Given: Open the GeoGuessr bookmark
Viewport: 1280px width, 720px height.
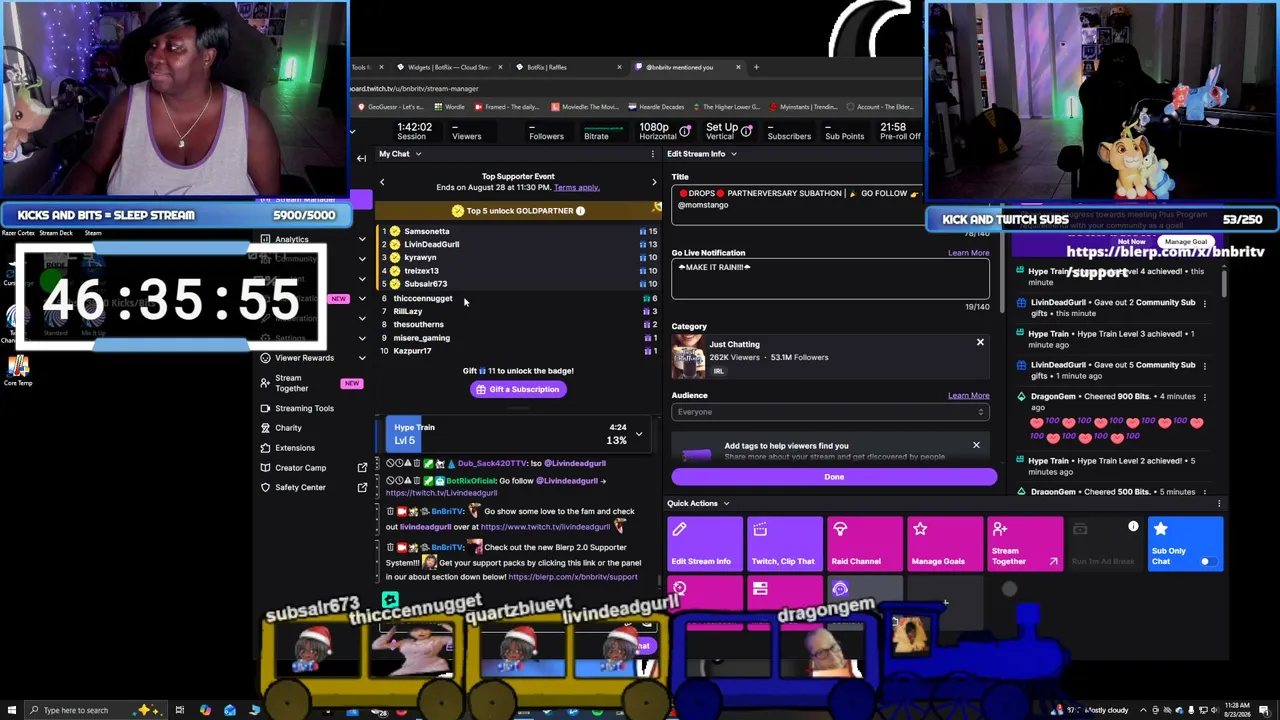Looking at the screenshot, I should [x=393, y=107].
